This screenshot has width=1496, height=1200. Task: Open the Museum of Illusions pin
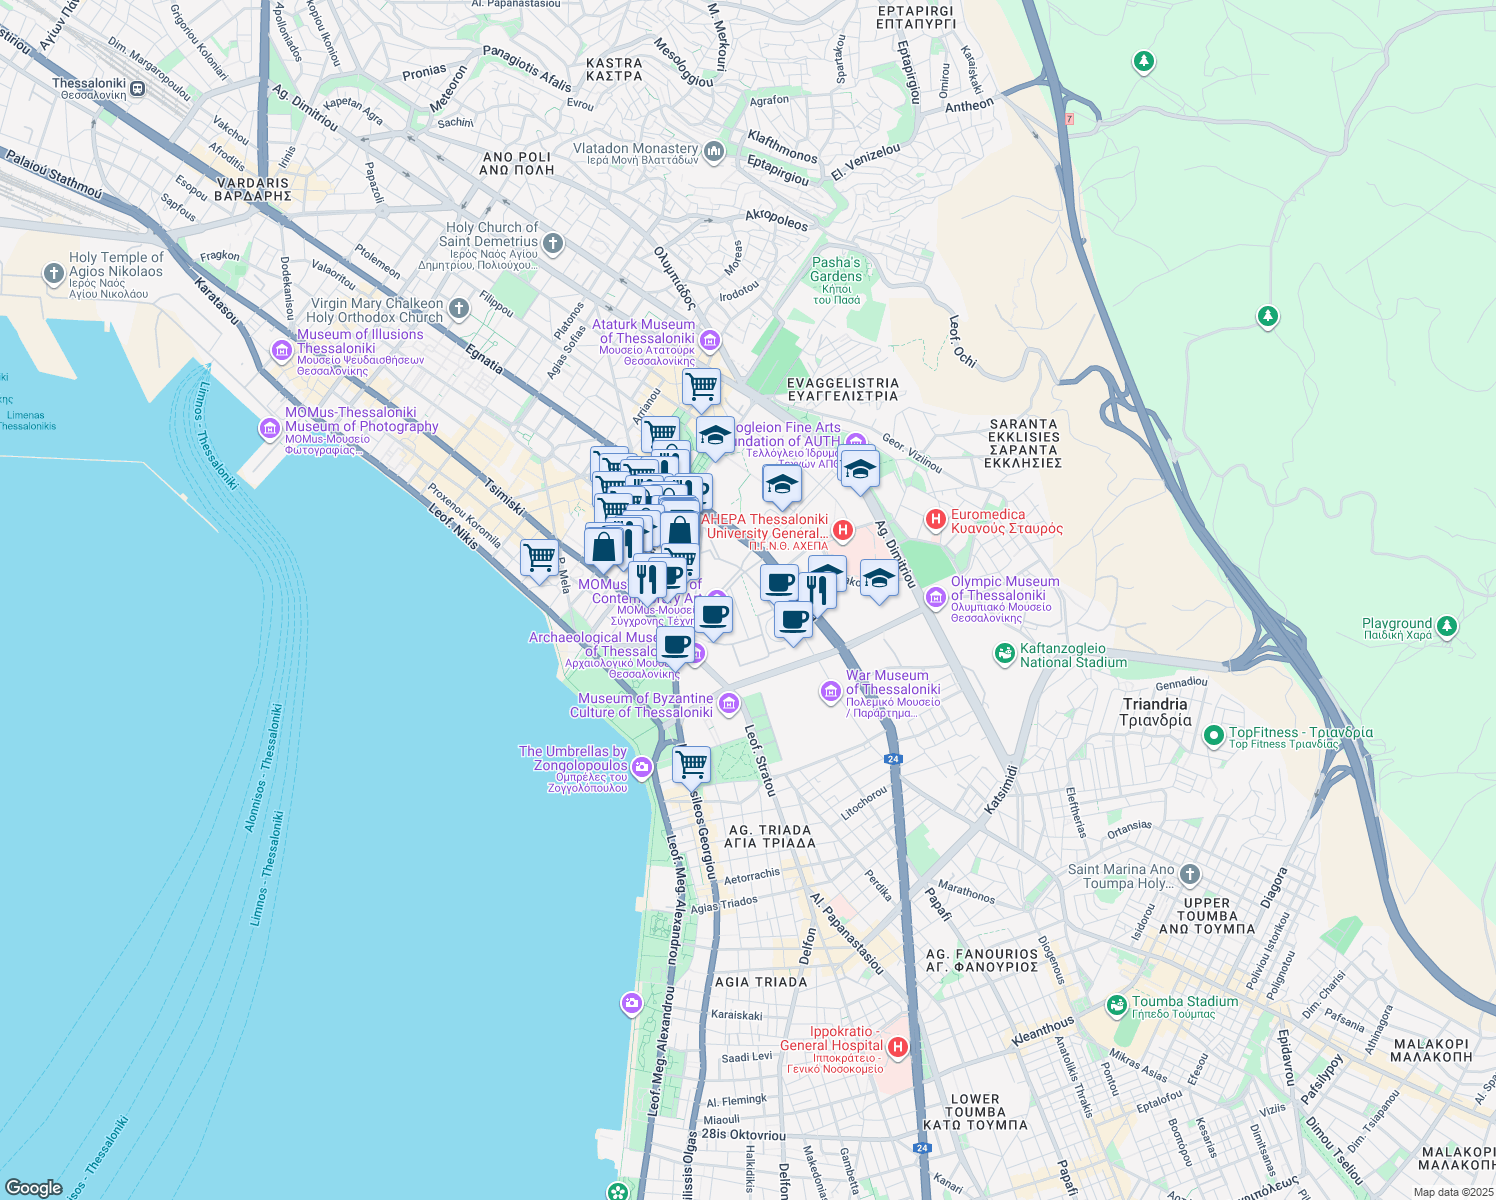[x=282, y=350]
